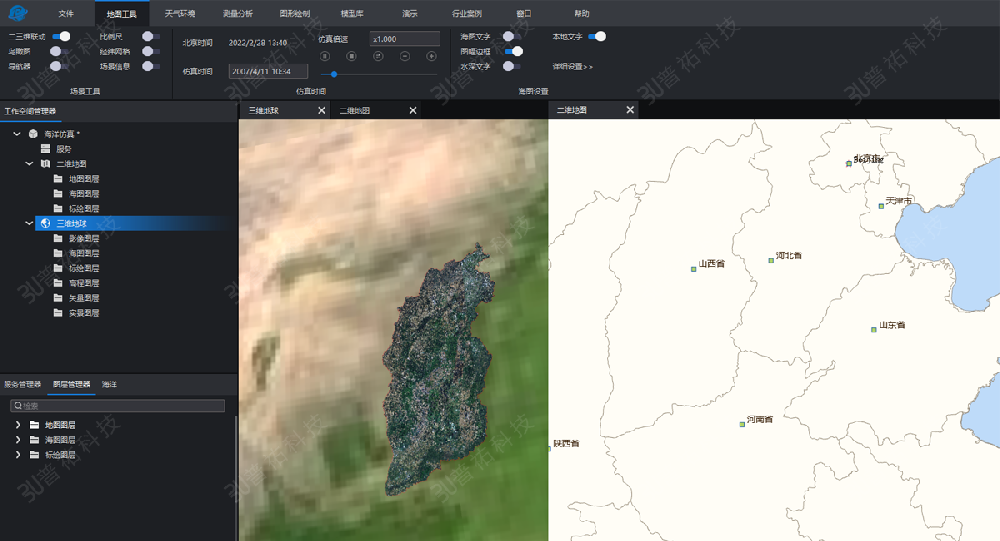Click the 详细设置>> link
Viewport: 1000px width, 541px height.
pos(573,66)
